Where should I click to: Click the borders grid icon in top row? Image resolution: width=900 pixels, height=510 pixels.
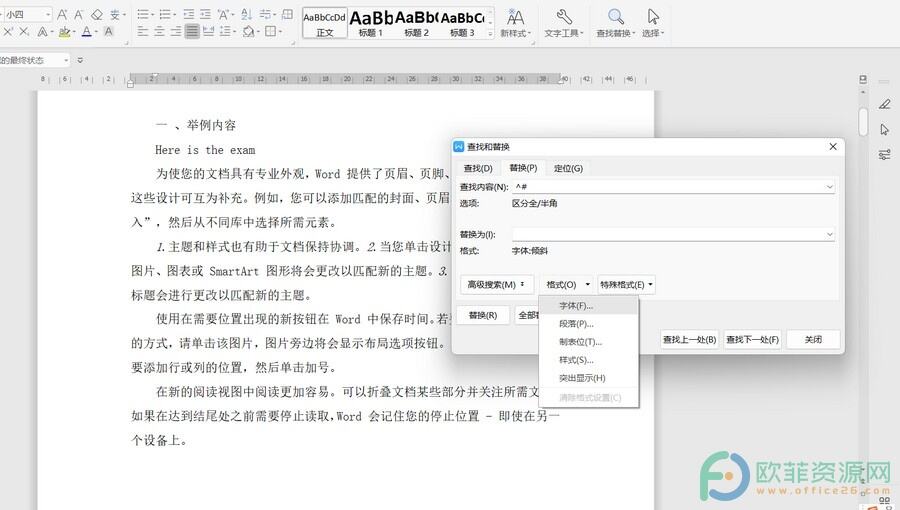pyautogui.click(x=288, y=14)
